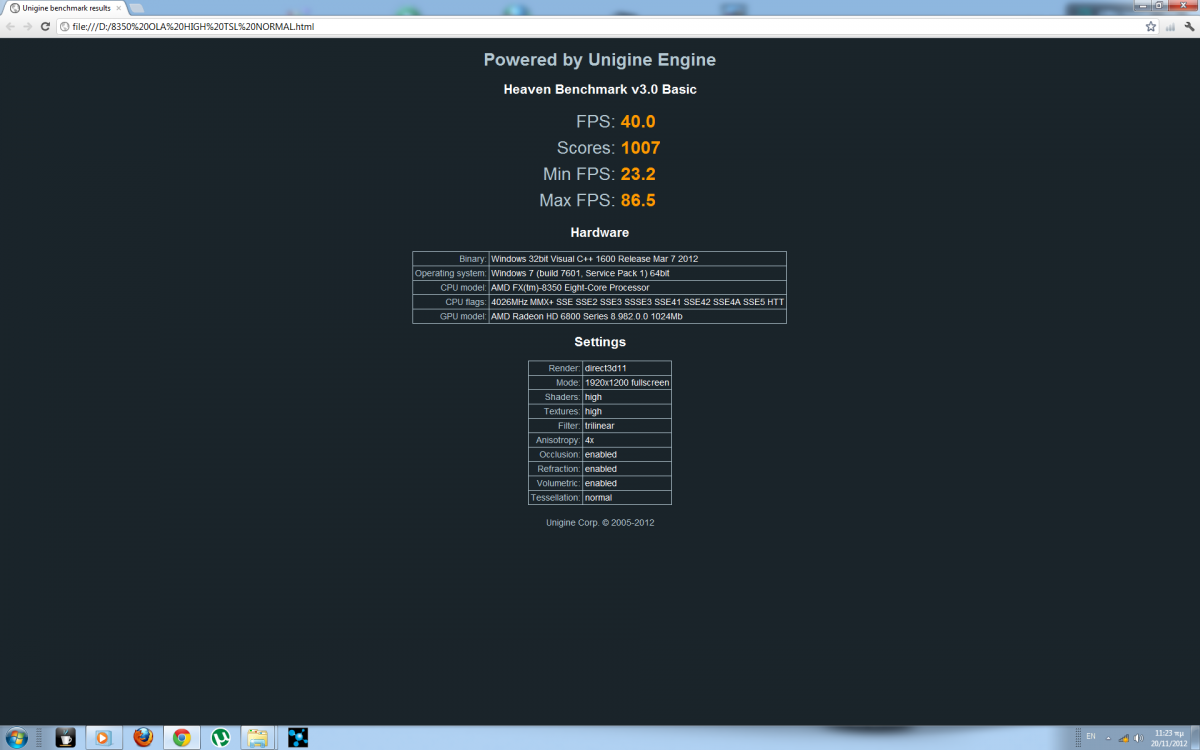1200x750 pixels.
Task: Switch to the Chrome taskbar icon
Action: coord(181,738)
